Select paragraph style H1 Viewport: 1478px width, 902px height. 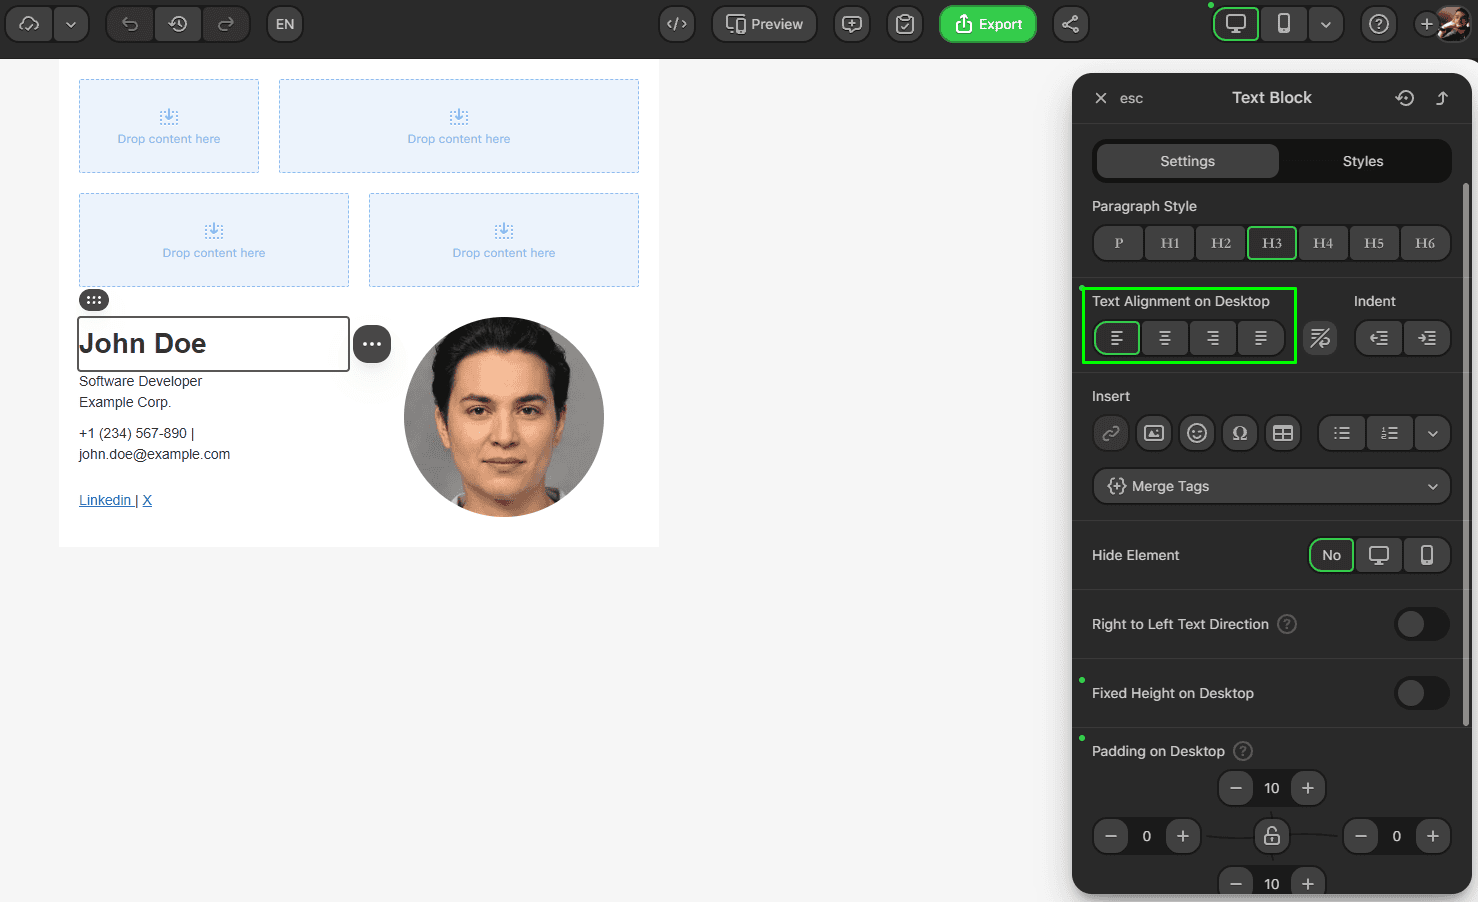point(1170,243)
